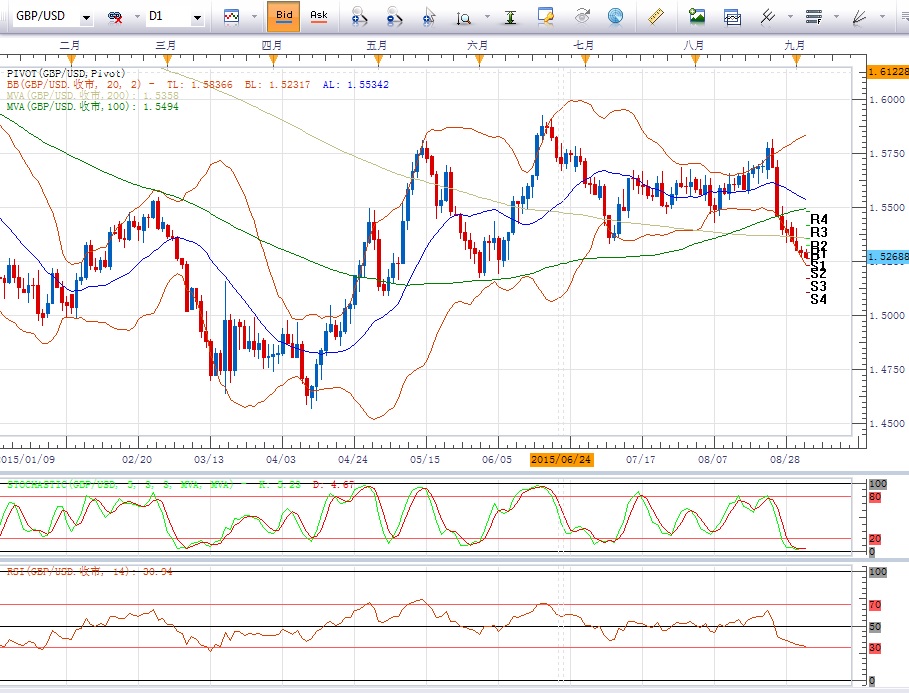Click the RSI 50 level label

pos(875,627)
